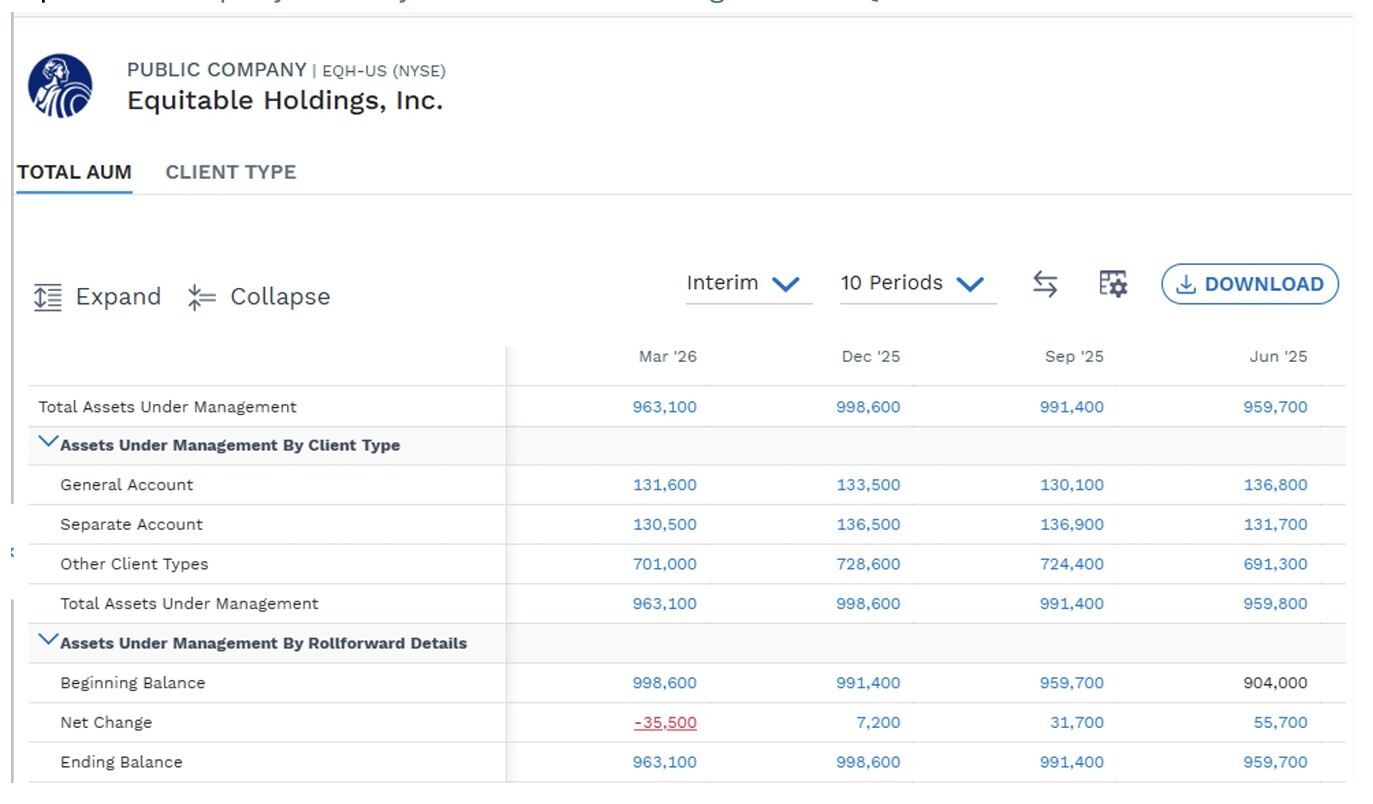
Task: Click Jun '25 Other Client Types value 691,300
Action: click(1275, 564)
